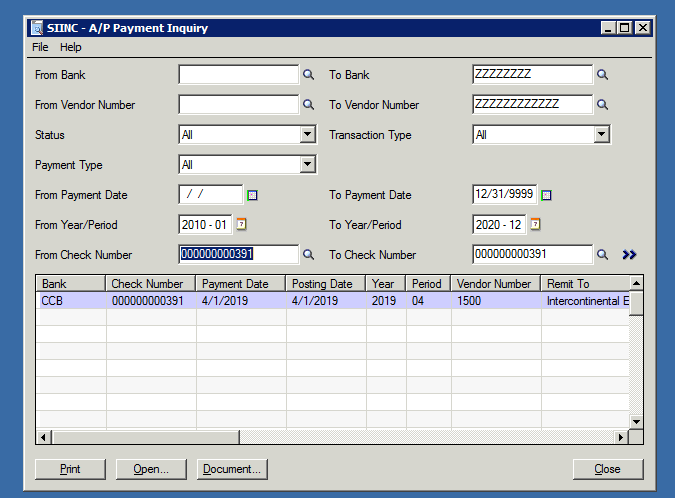Screen dimensions: 675x498
Task: Open the From Check Number finder
Action: pos(308,255)
